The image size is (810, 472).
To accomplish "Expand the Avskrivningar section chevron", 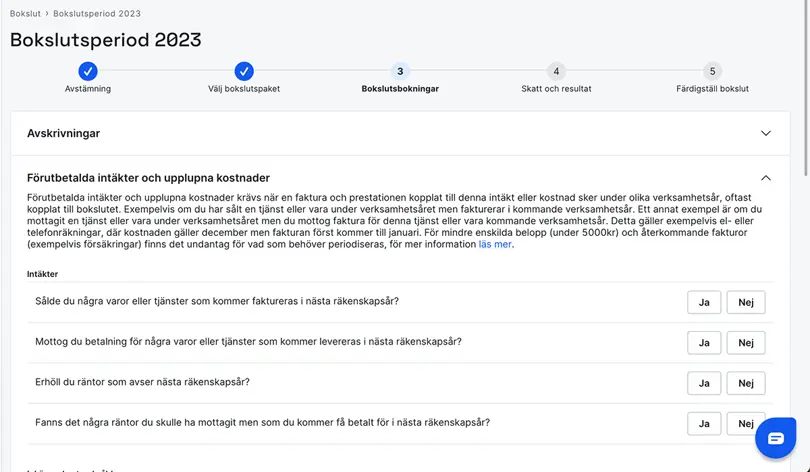I will coord(766,133).
